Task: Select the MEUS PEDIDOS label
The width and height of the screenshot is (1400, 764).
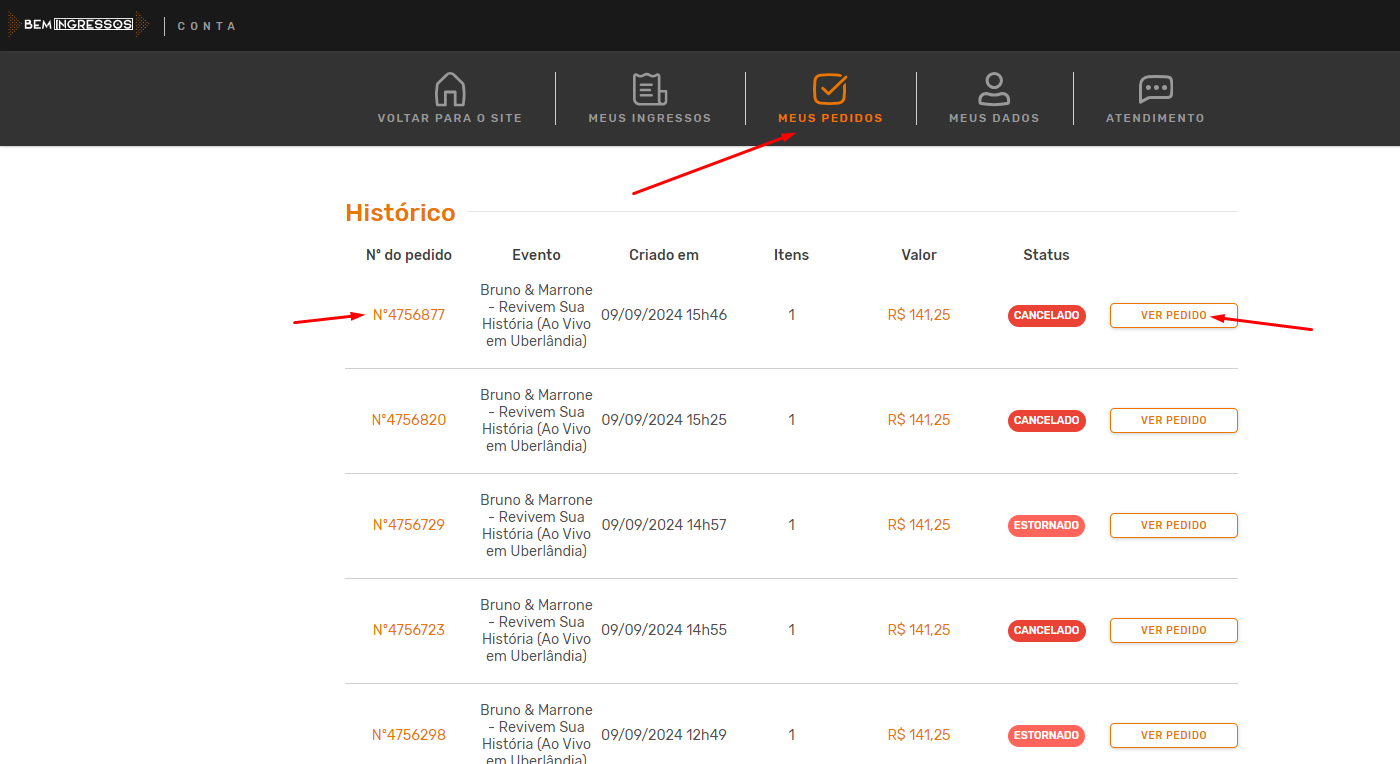Action: click(x=830, y=118)
